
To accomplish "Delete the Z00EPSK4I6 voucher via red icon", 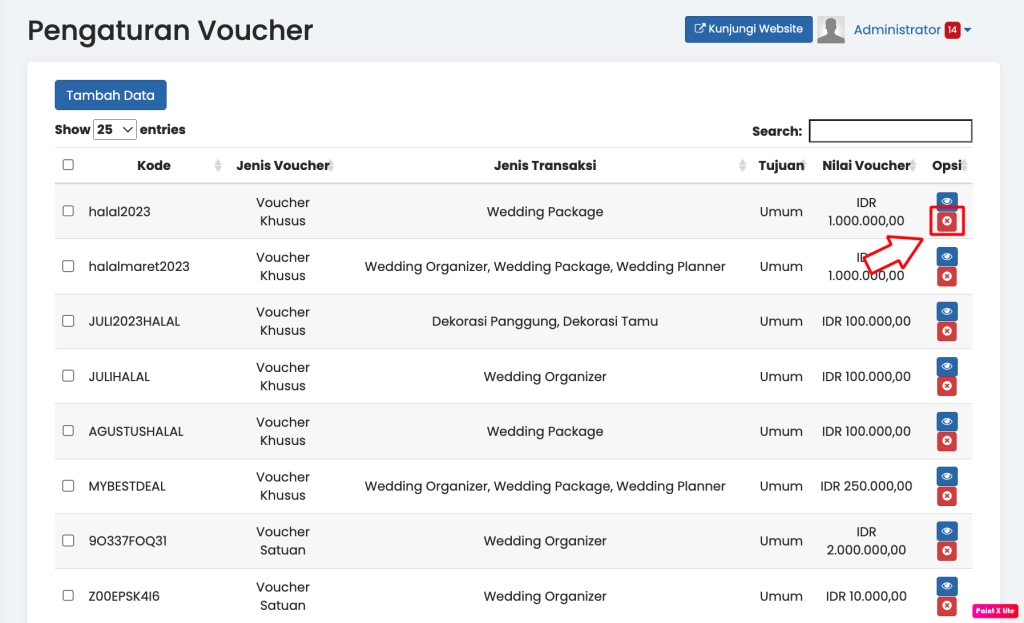I will (947, 606).
